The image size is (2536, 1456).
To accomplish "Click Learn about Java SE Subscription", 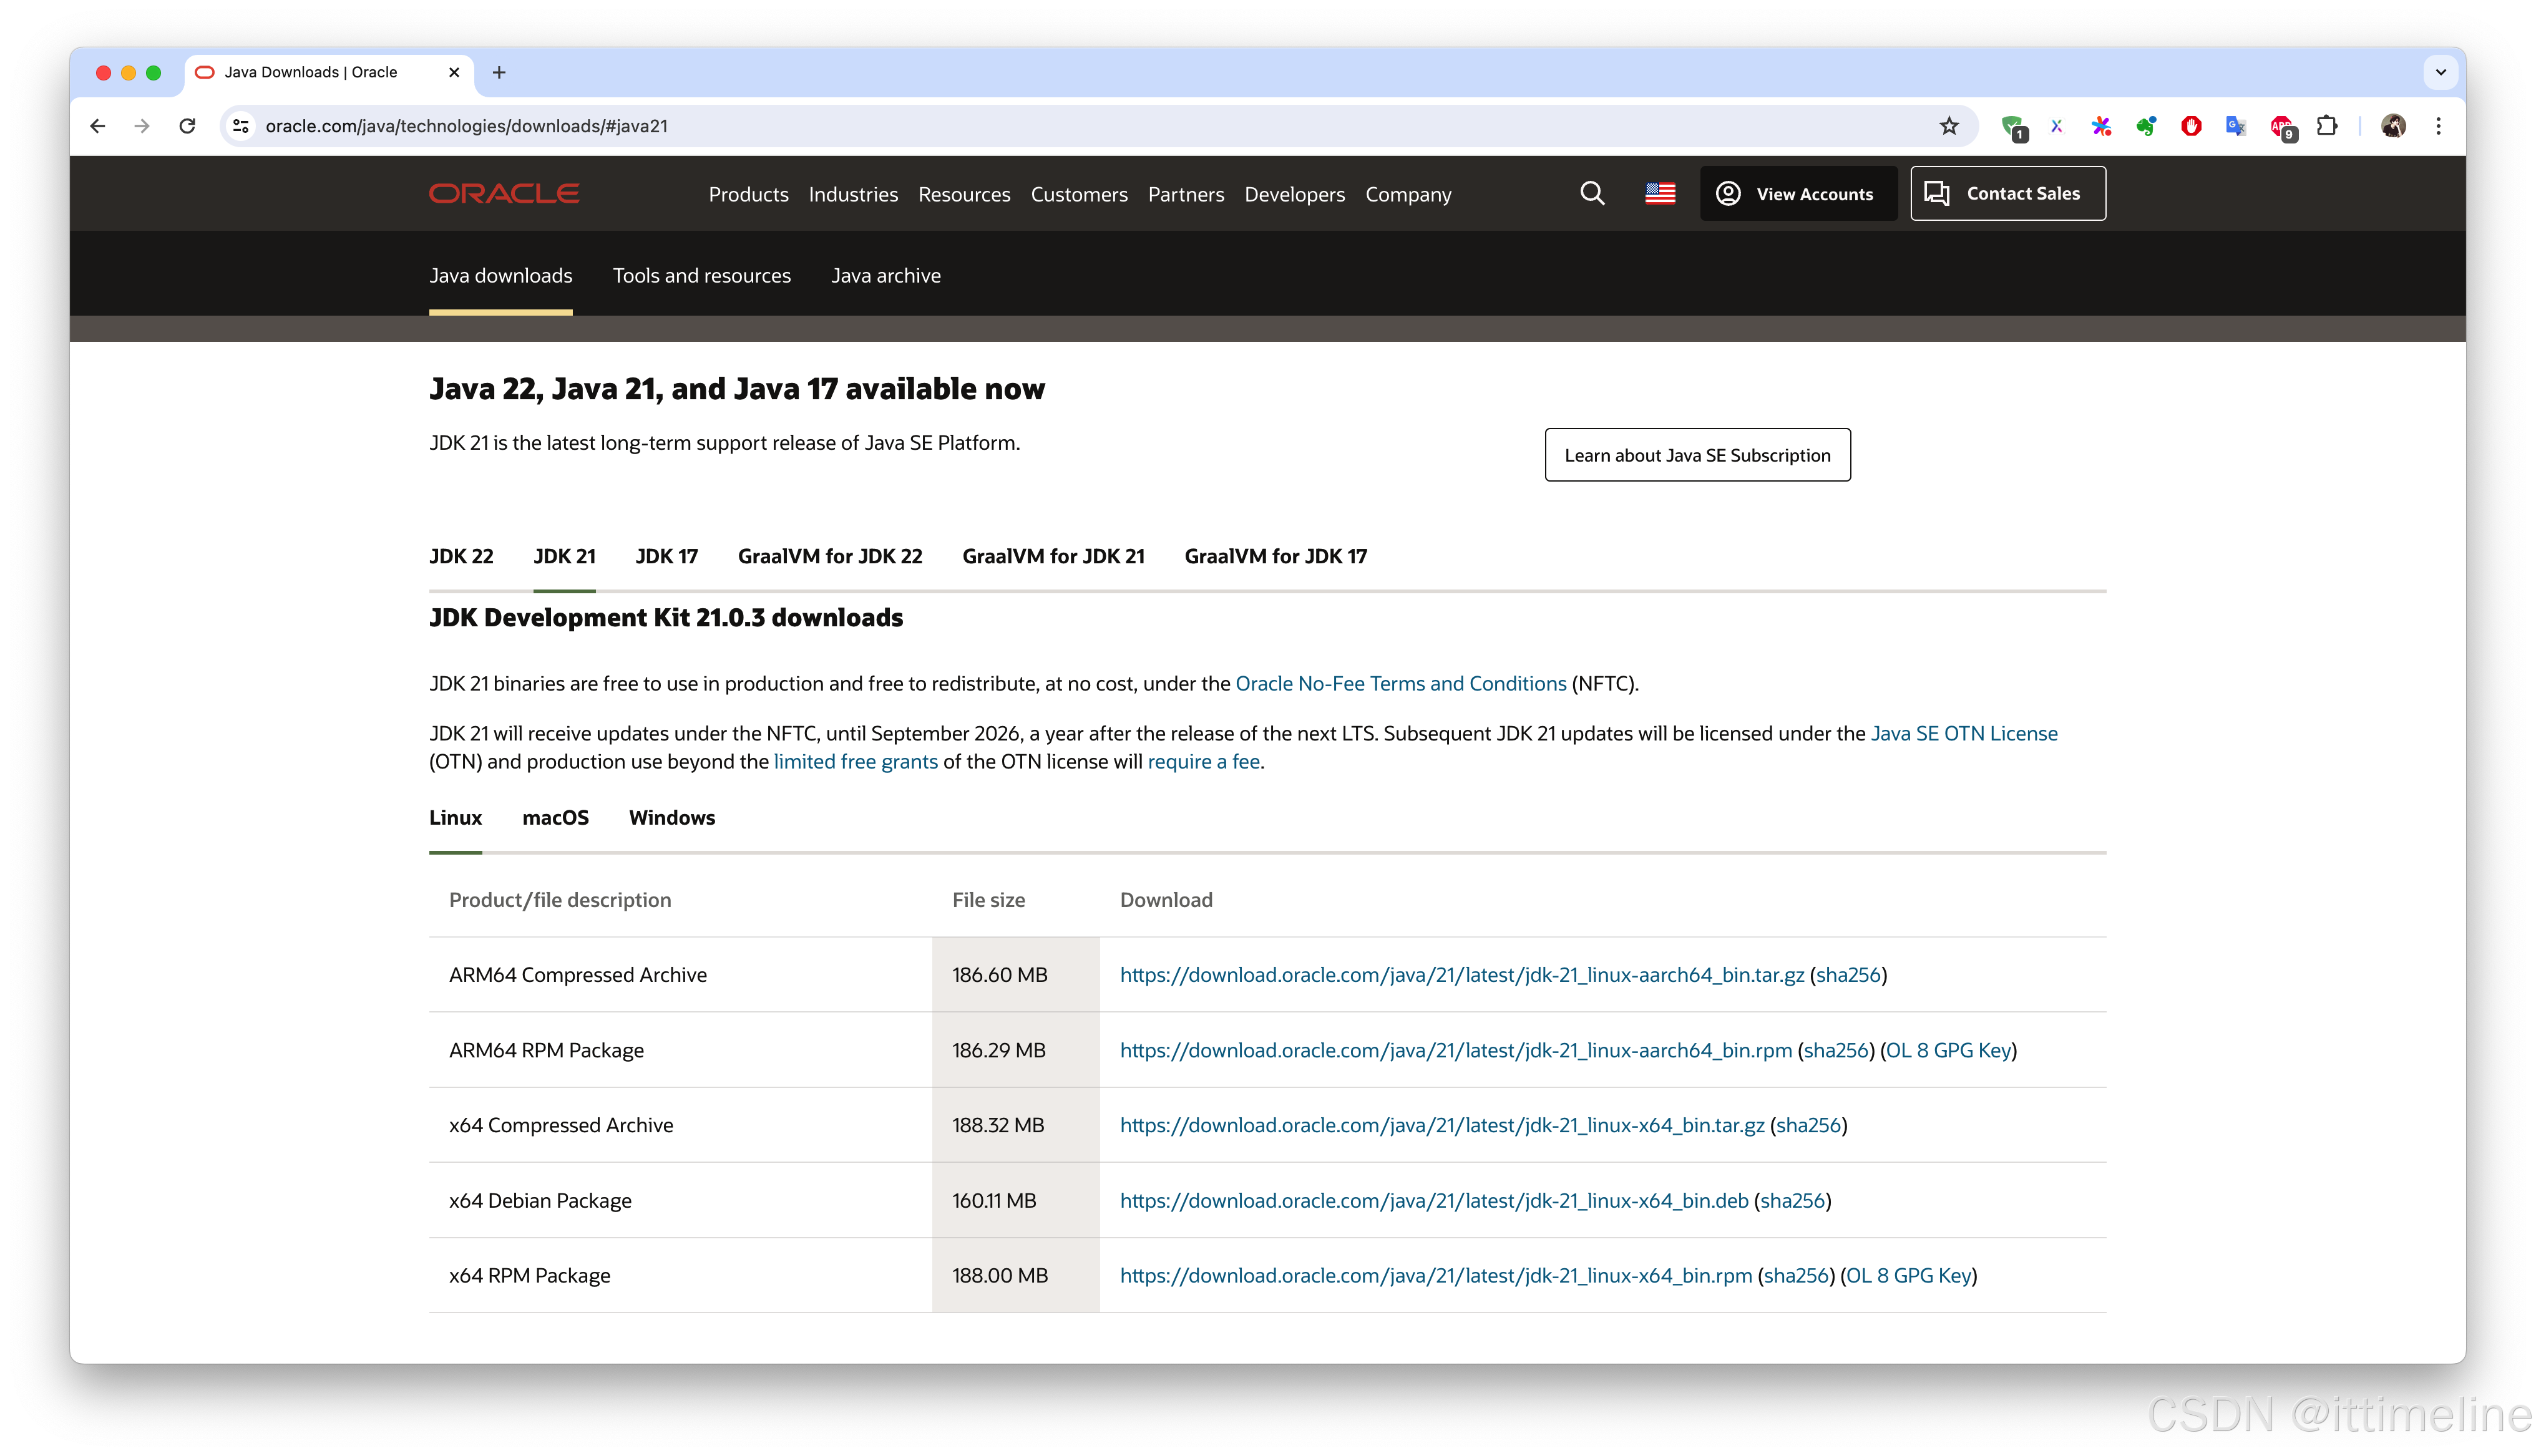I will coord(1697,455).
